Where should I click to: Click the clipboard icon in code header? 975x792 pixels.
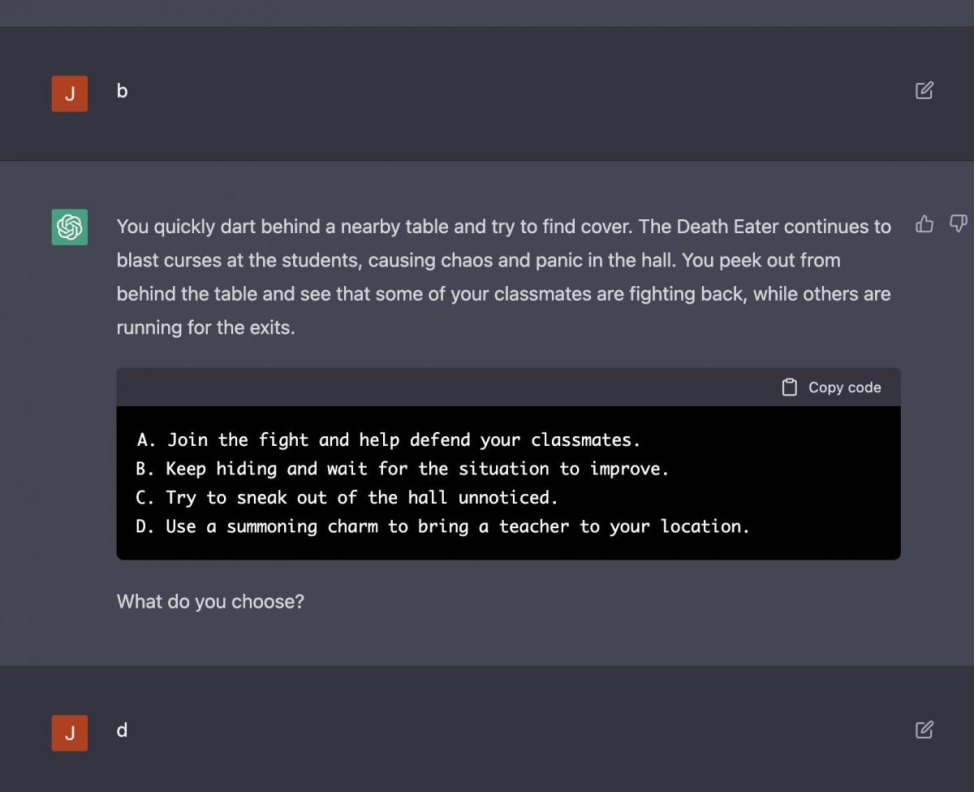coord(790,387)
